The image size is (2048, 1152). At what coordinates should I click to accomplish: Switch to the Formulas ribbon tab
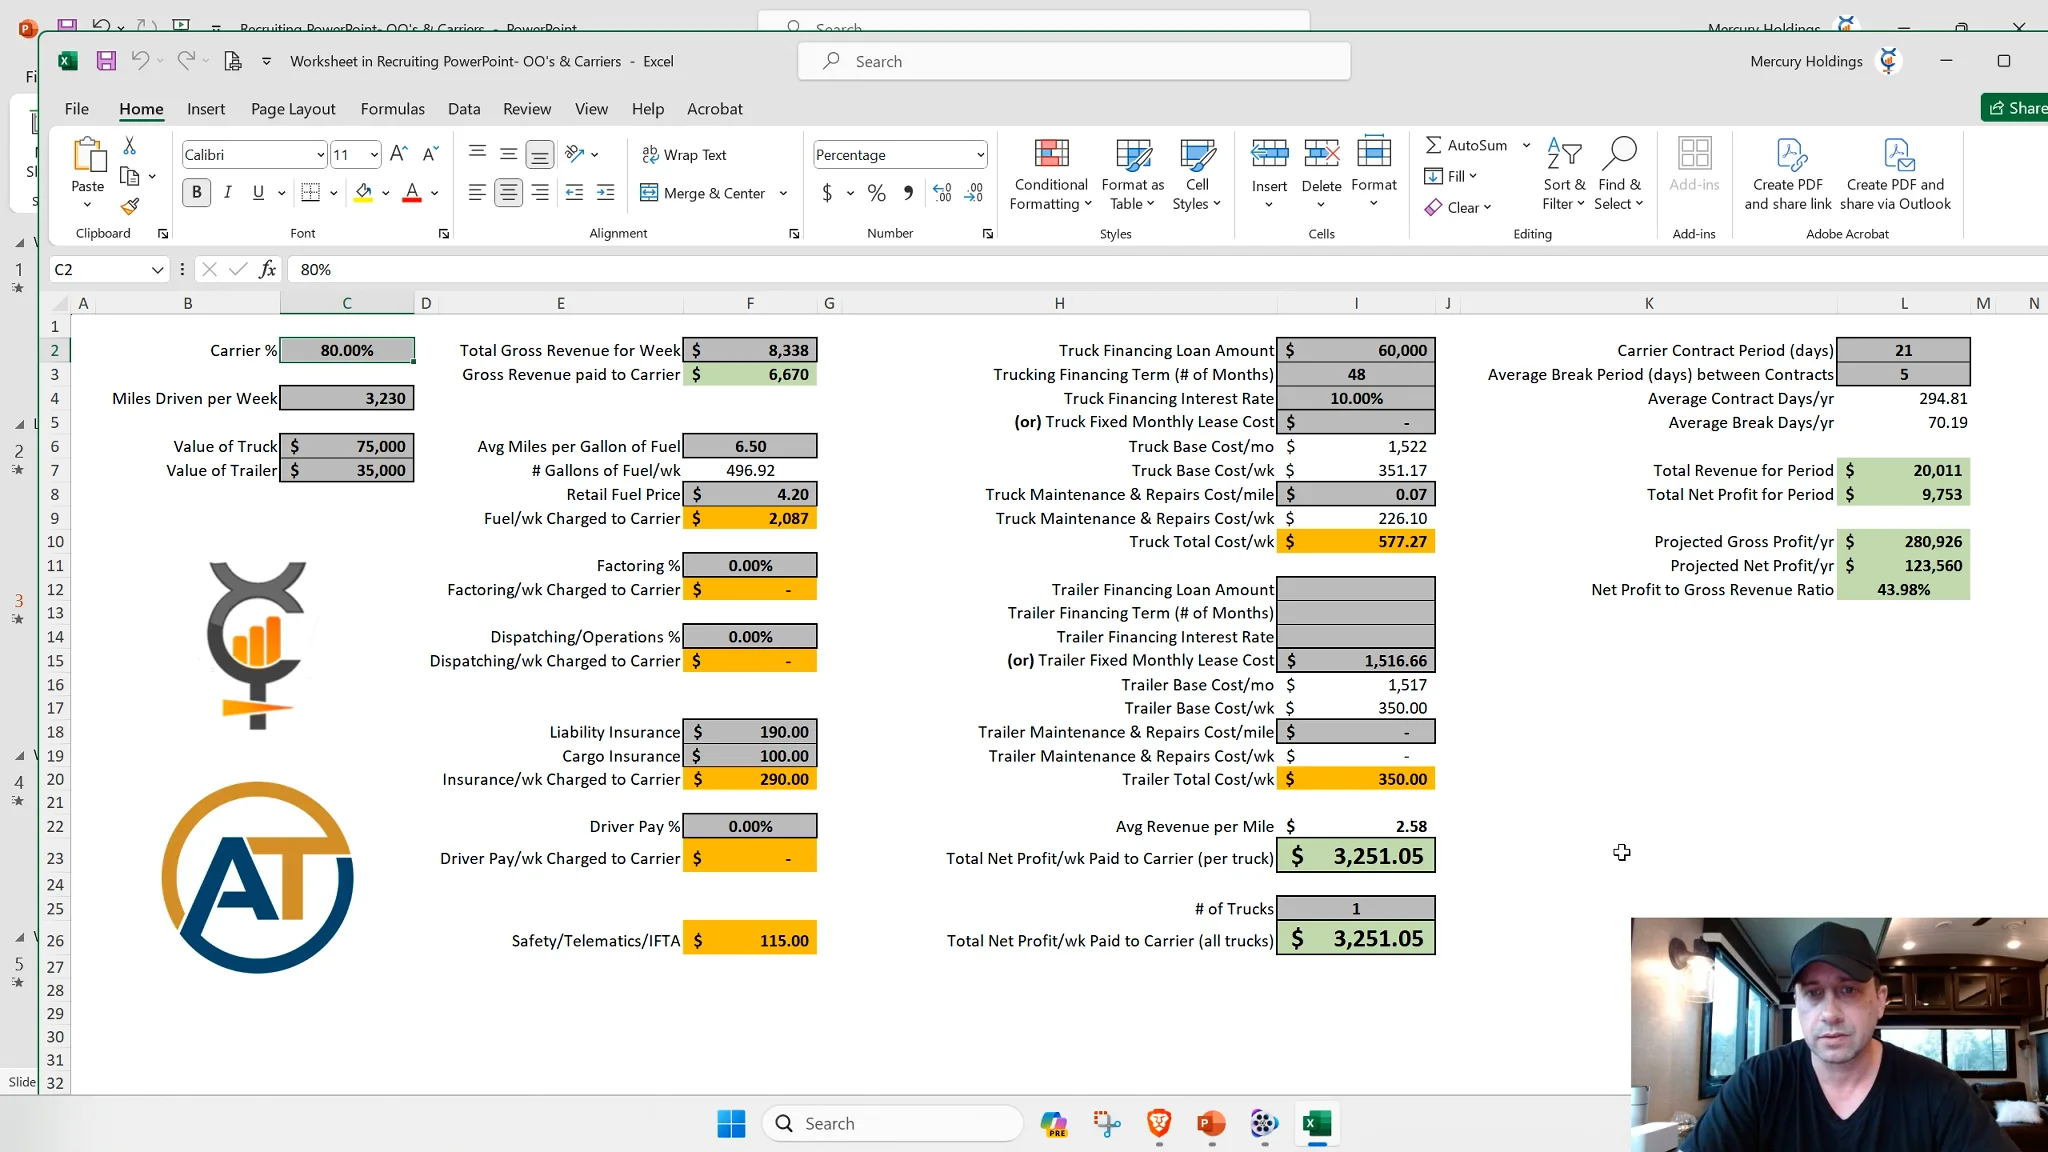392,109
